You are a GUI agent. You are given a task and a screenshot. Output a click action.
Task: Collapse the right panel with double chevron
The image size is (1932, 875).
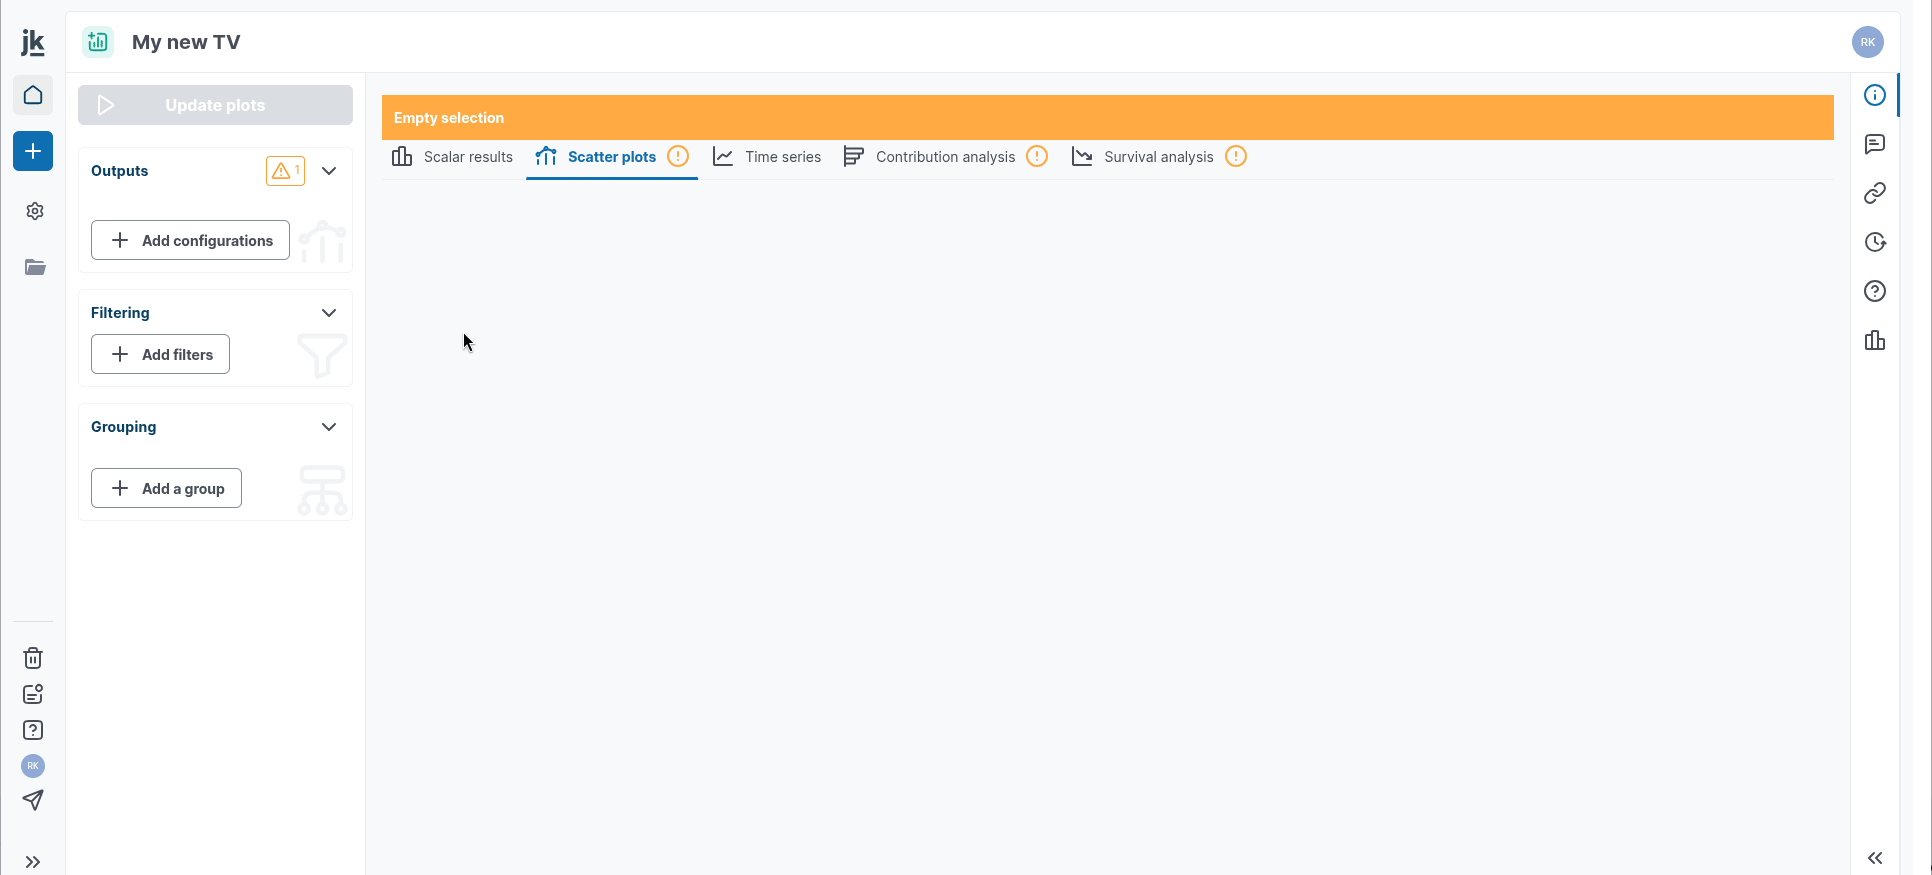point(1876,858)
